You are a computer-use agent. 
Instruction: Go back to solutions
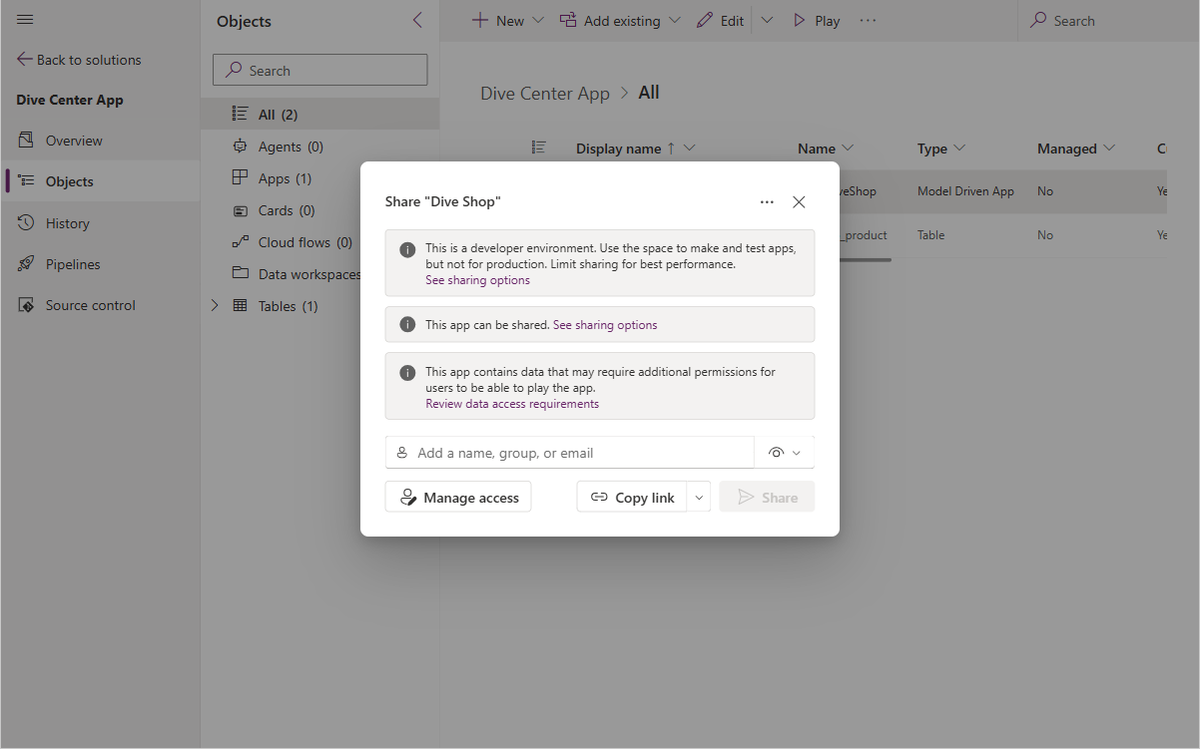point(79,60)
